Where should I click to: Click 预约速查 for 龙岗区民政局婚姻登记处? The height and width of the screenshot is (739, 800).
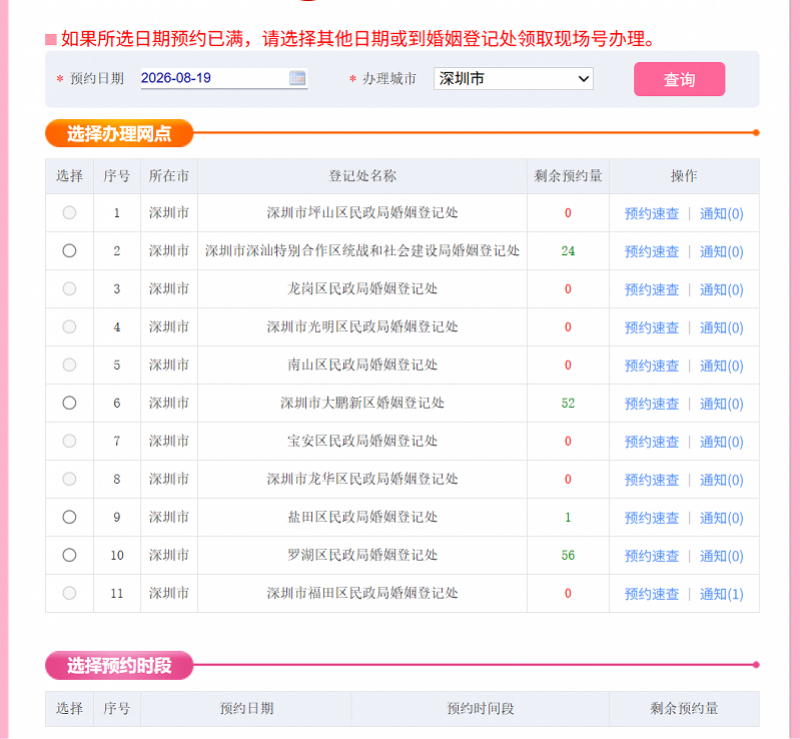point(652,289)
